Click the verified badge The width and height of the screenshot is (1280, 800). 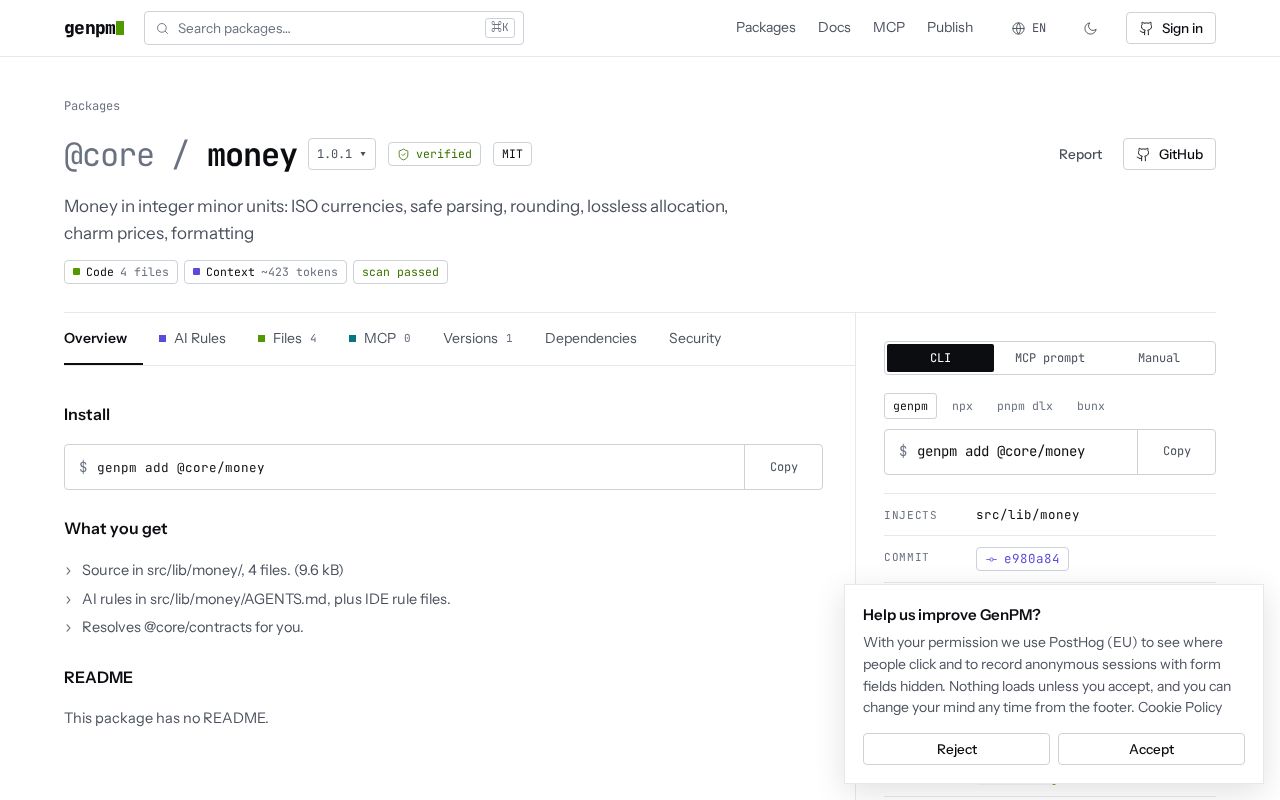click(434, 154)
